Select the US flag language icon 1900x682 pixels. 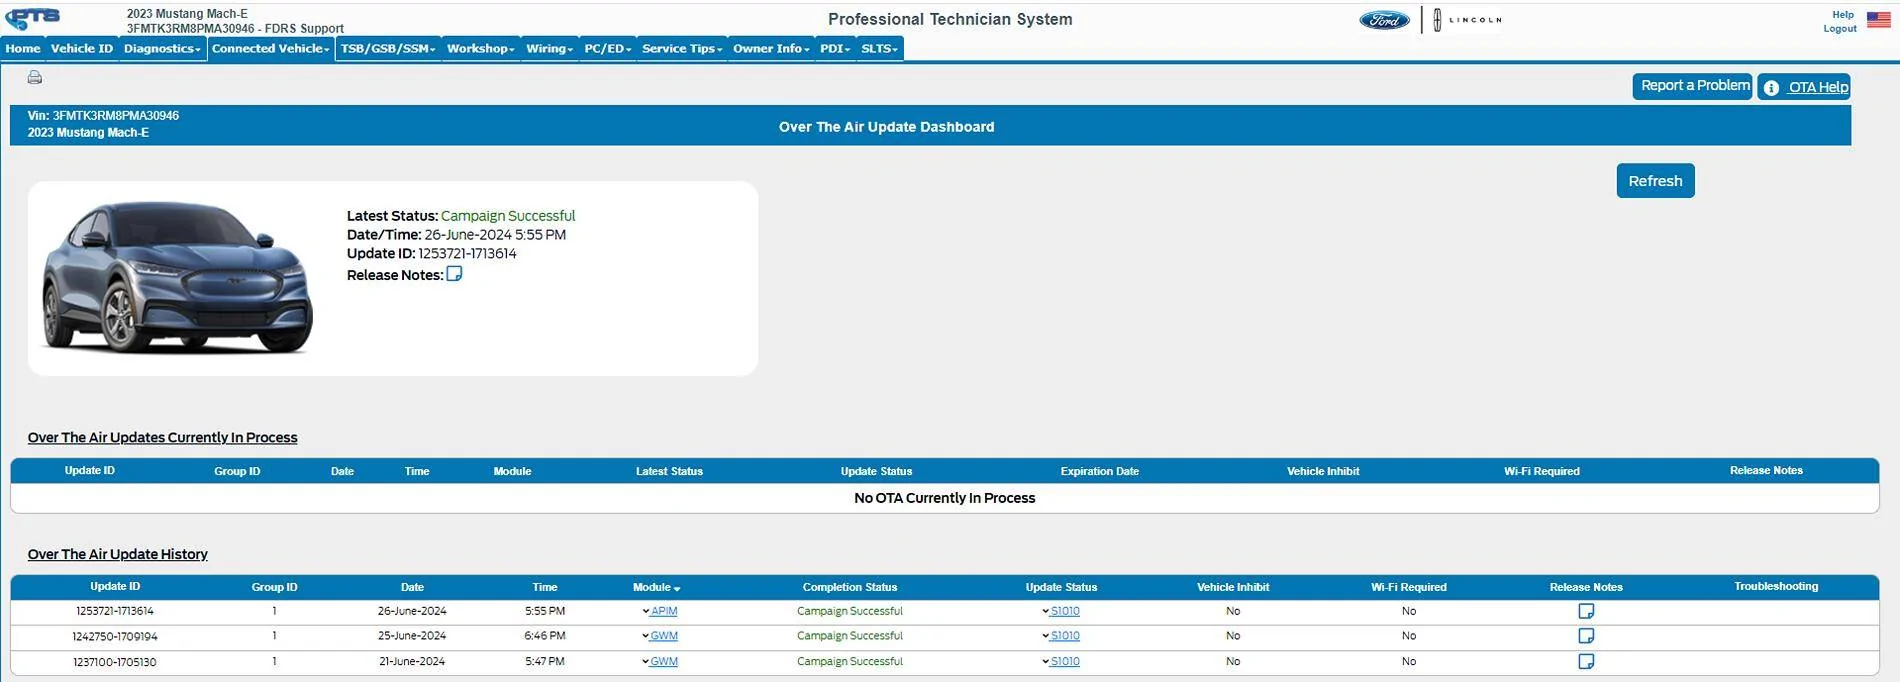pos(1878,19)
